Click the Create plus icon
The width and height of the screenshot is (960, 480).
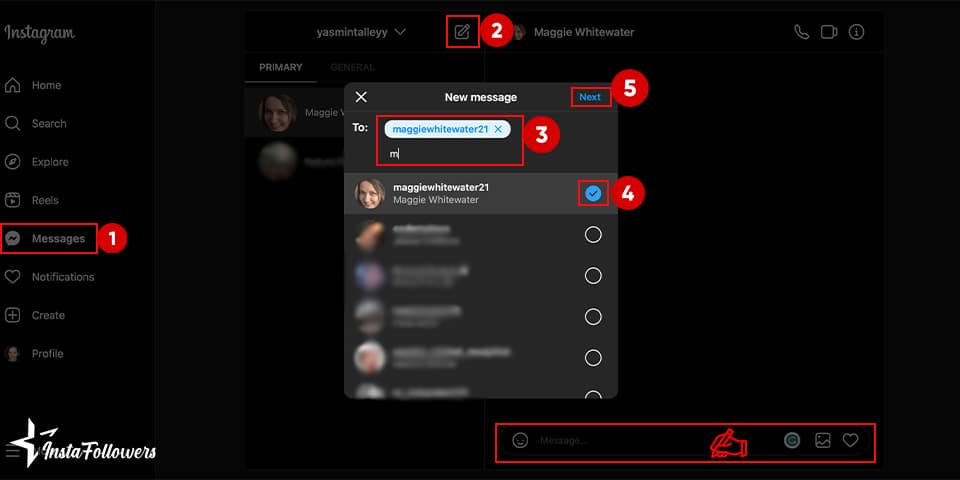coord(12,315)
